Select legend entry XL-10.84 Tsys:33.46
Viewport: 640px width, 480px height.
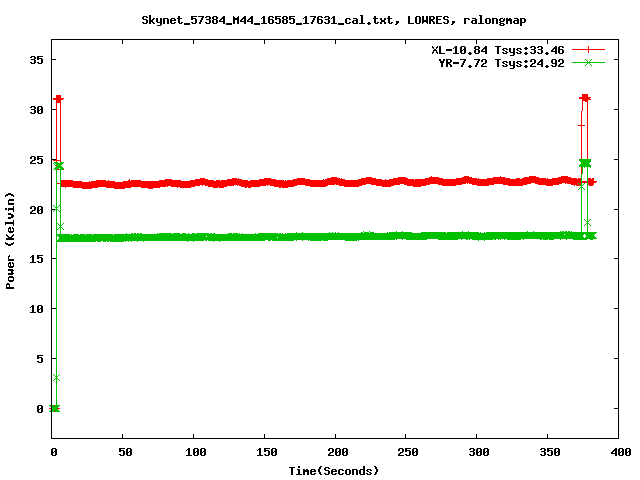point(498,50)
